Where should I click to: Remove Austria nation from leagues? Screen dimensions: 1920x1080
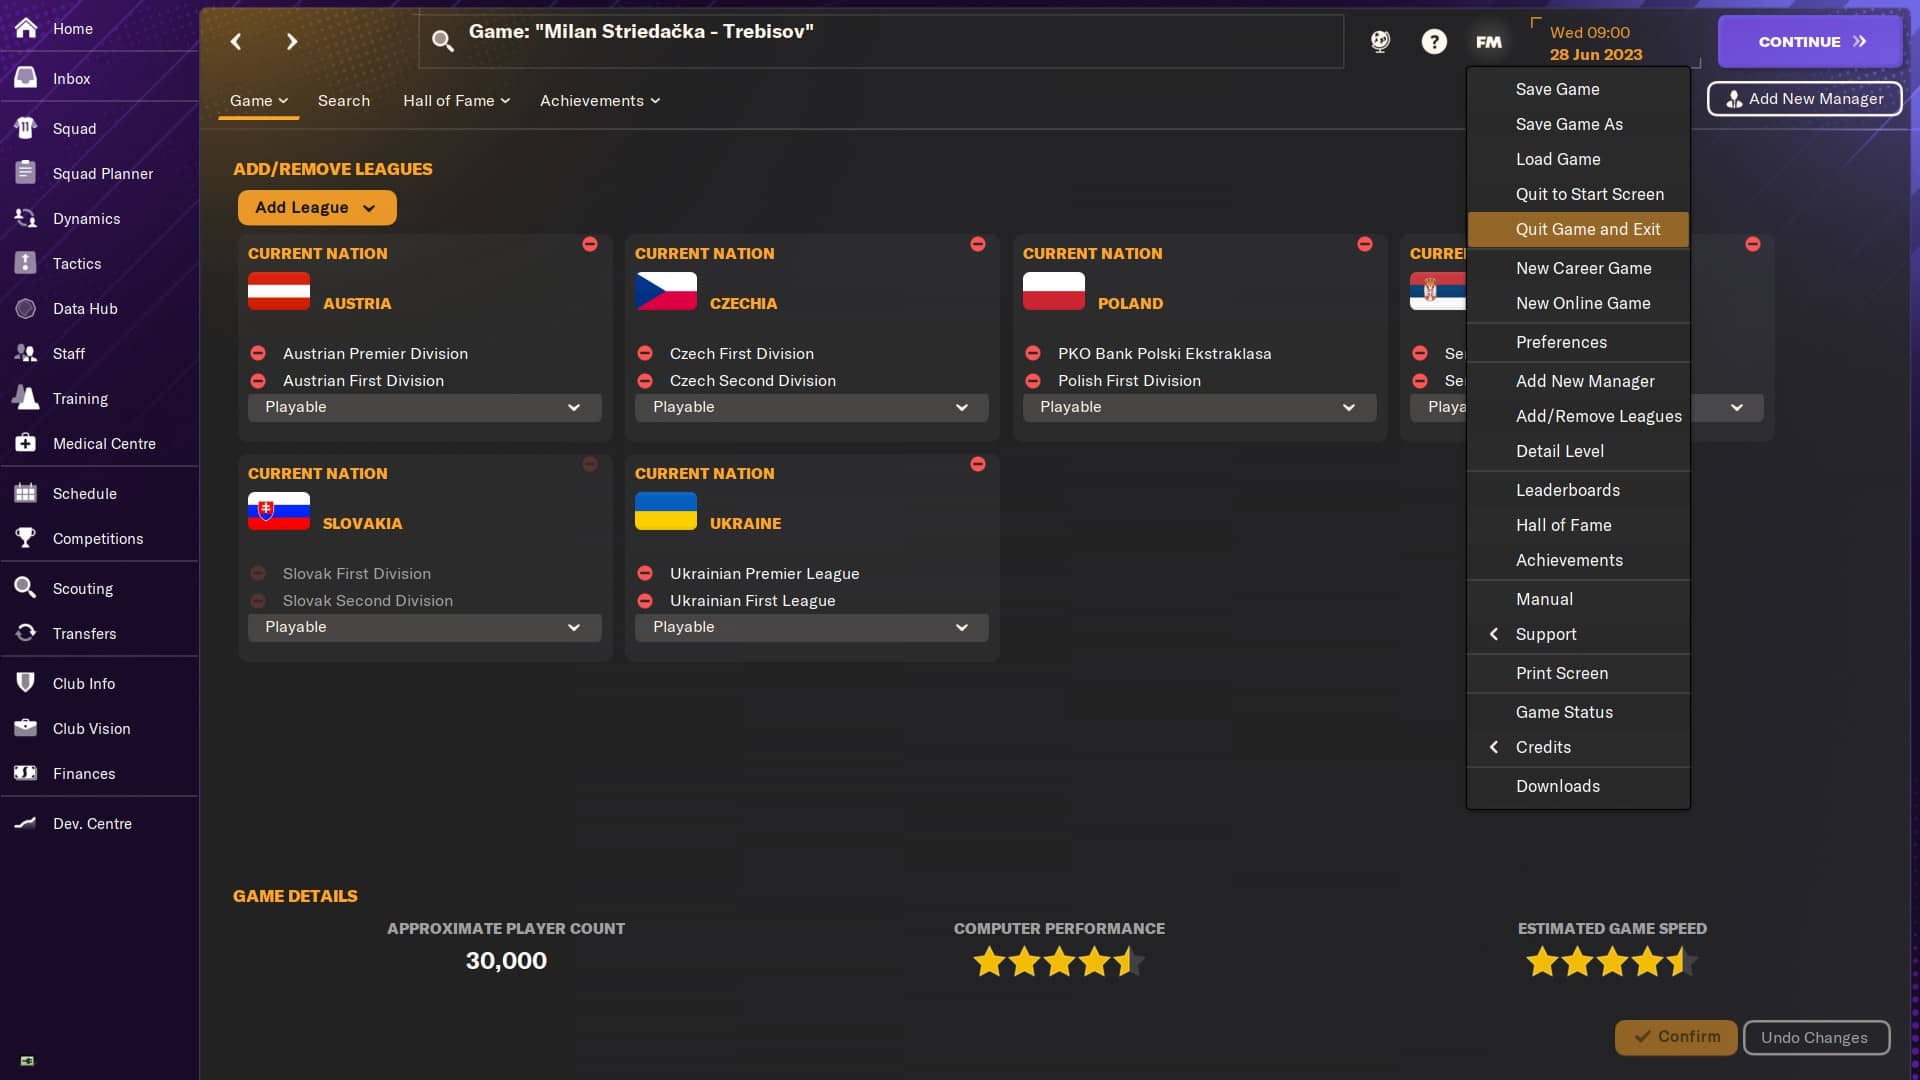click(590, 244)
